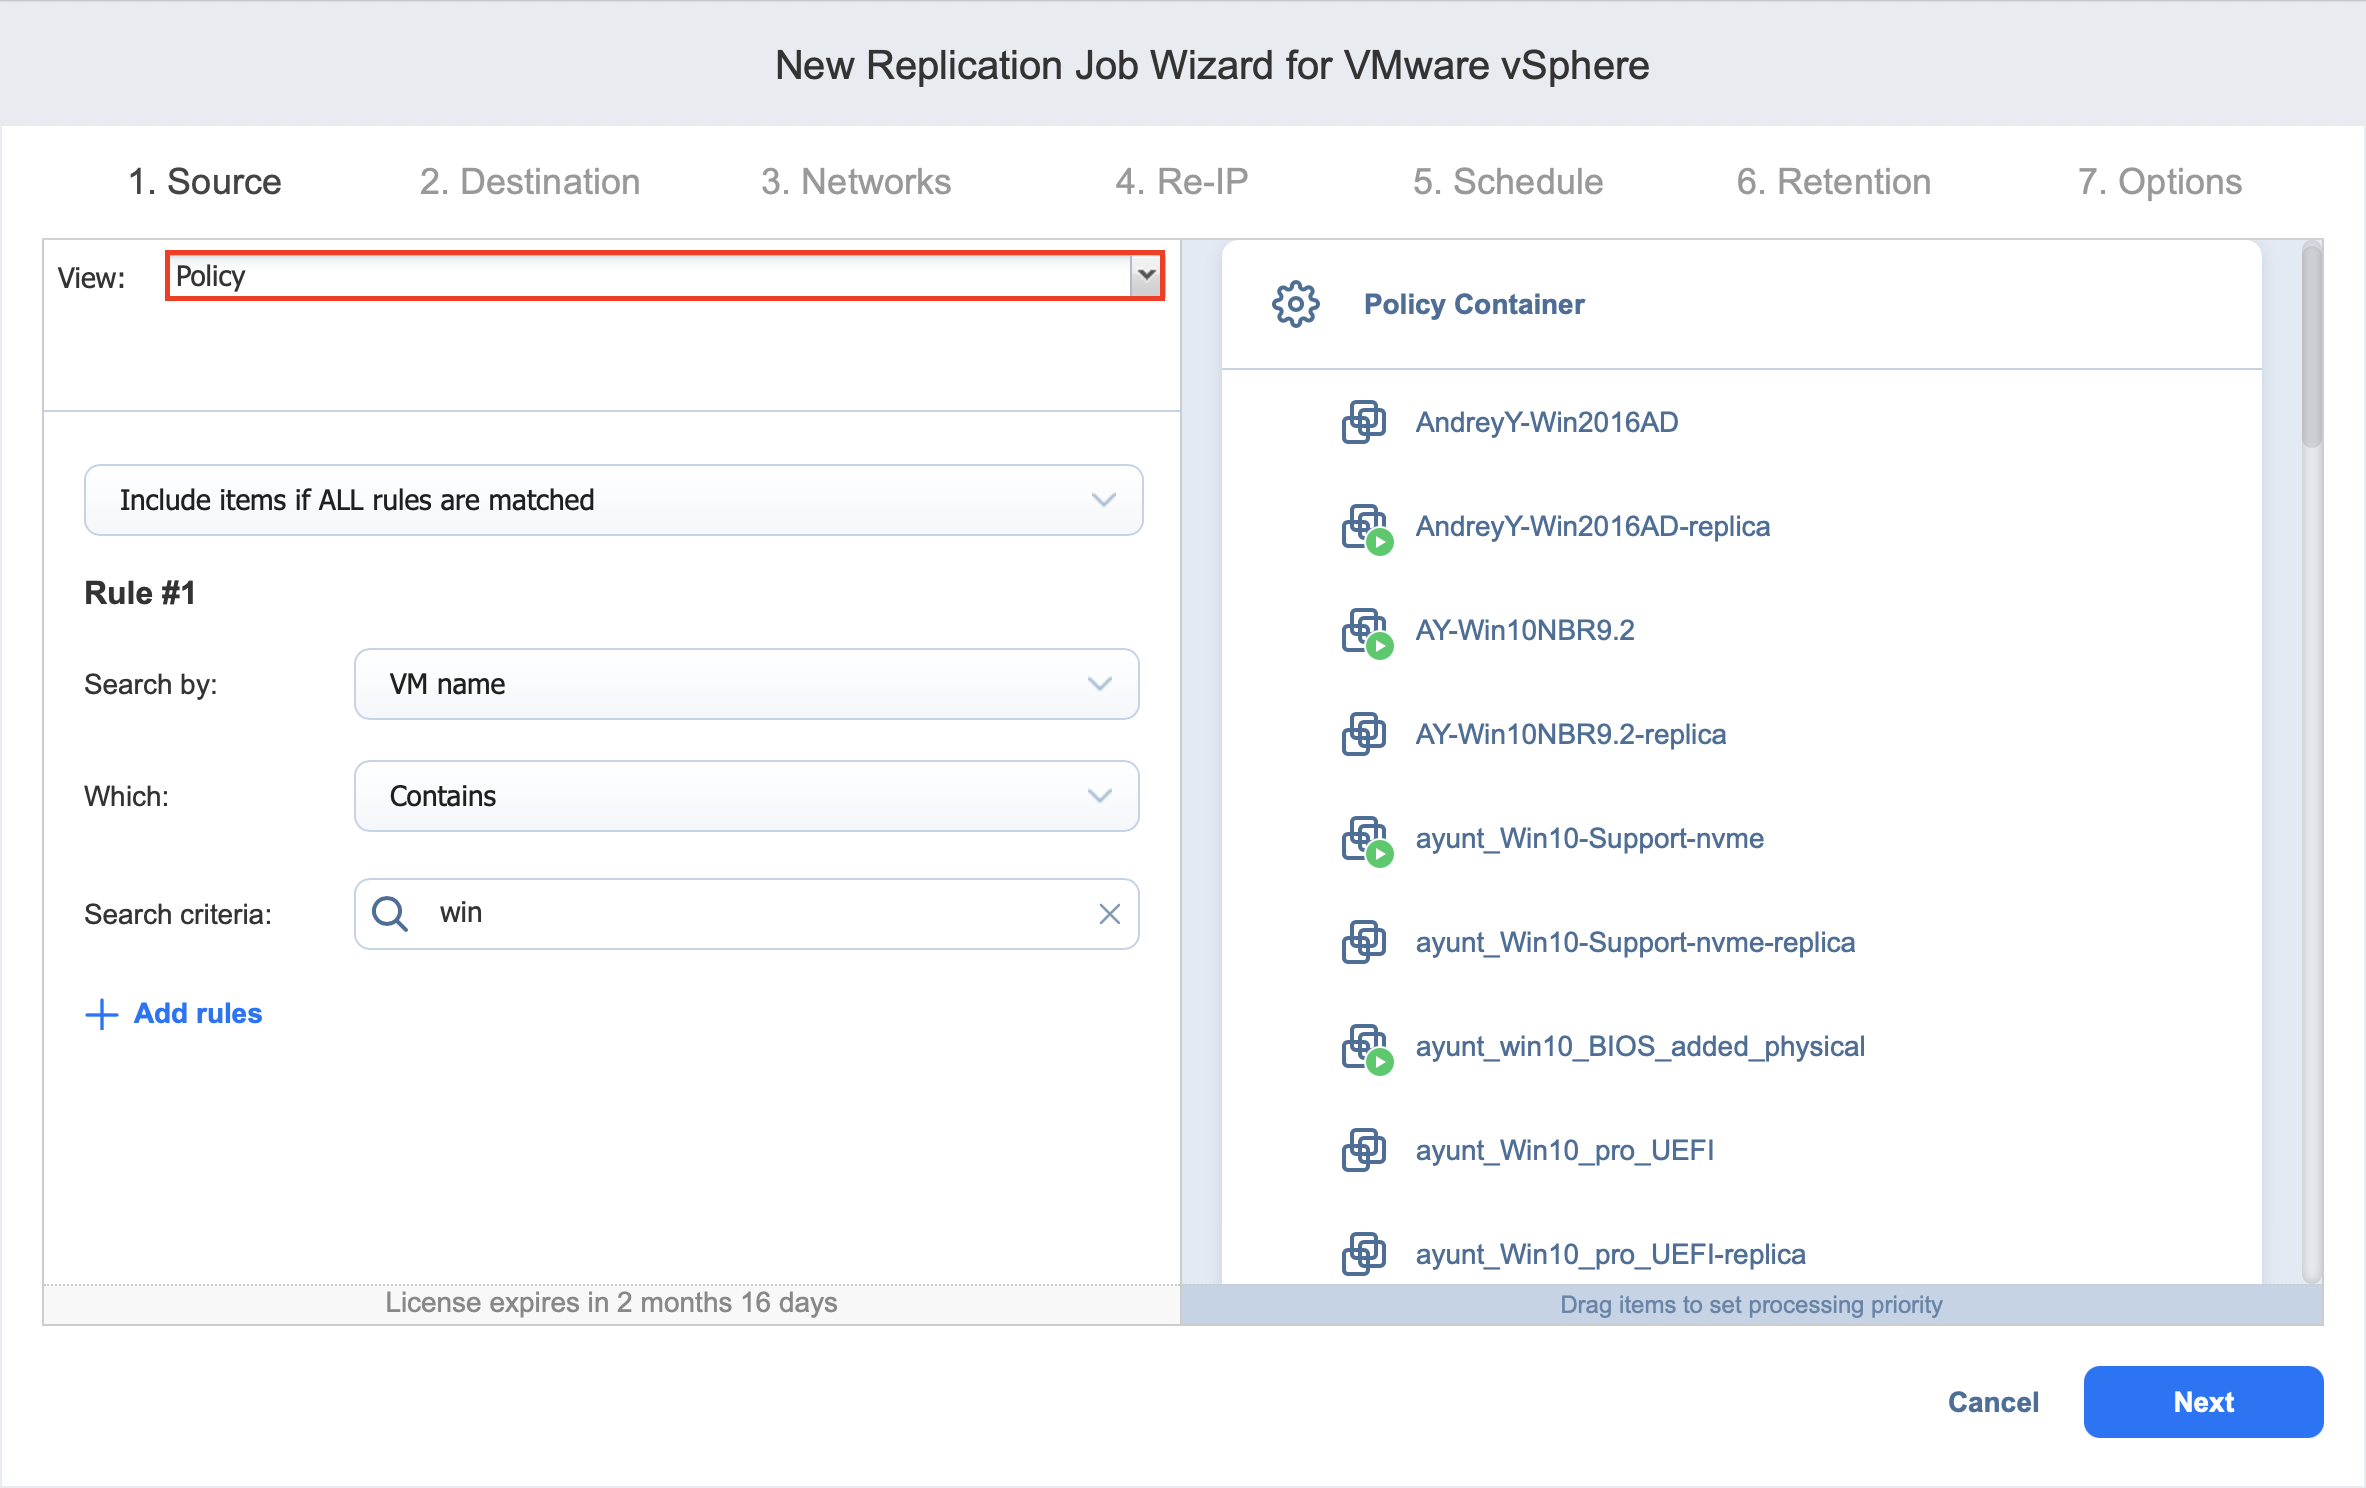Image resolution: width=2366 pixels, height=1488 pixels.
Task: Select AY-Win10NBR9.2 in the list
Action: point(1525,630)
